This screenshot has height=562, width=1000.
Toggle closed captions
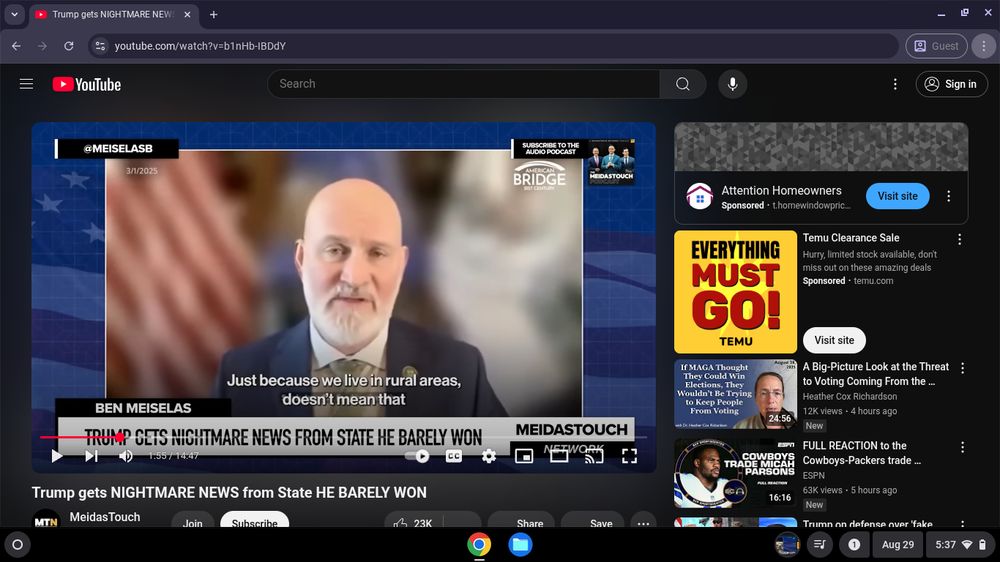tap(453, 455)
